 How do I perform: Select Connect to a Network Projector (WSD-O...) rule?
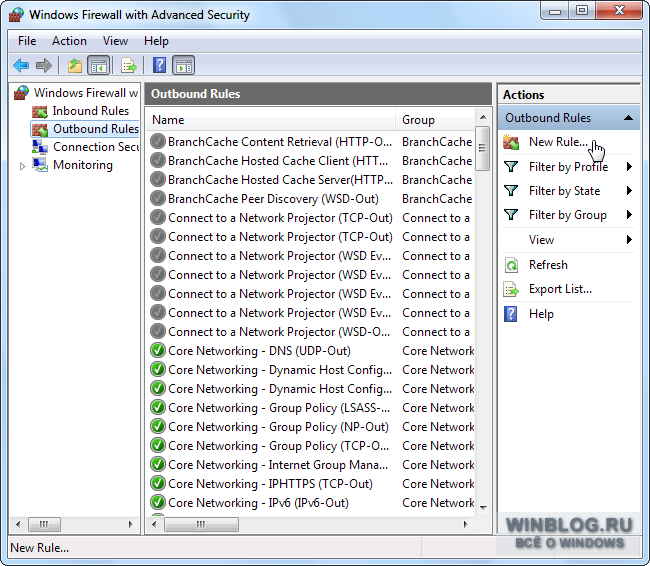pyautogui.click(x=310, y=332)
